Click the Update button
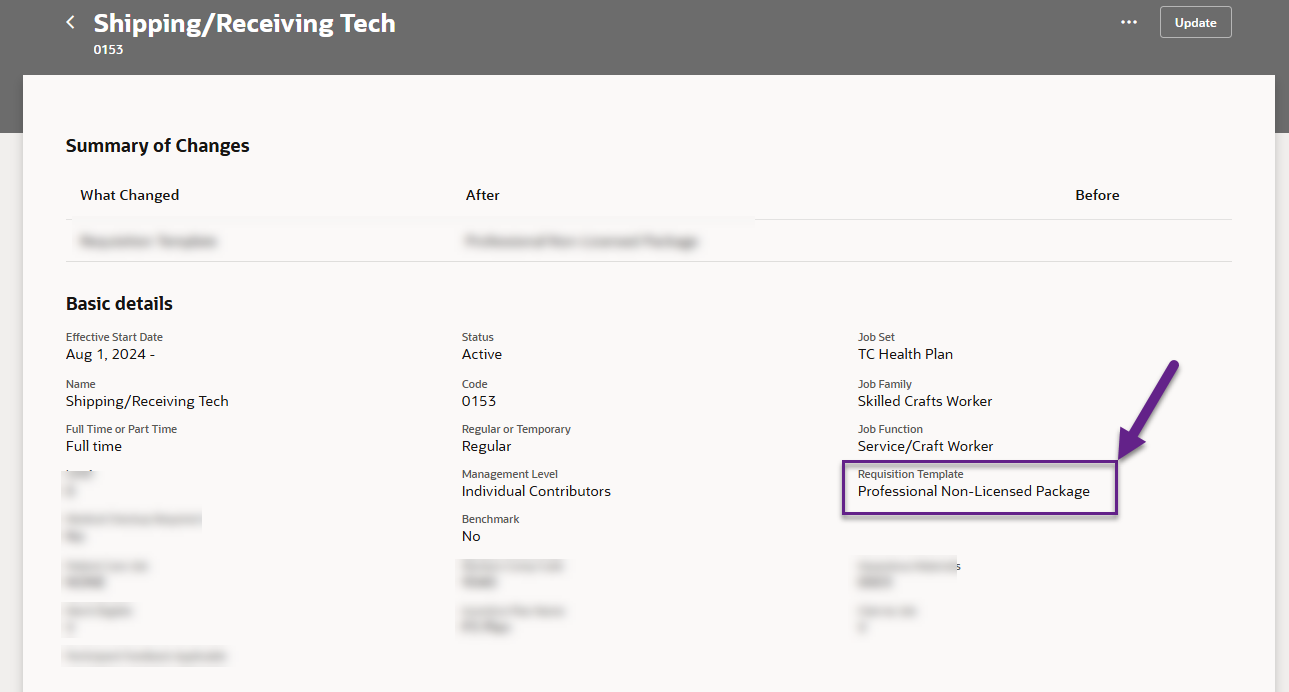 [x=1195, y=22]
